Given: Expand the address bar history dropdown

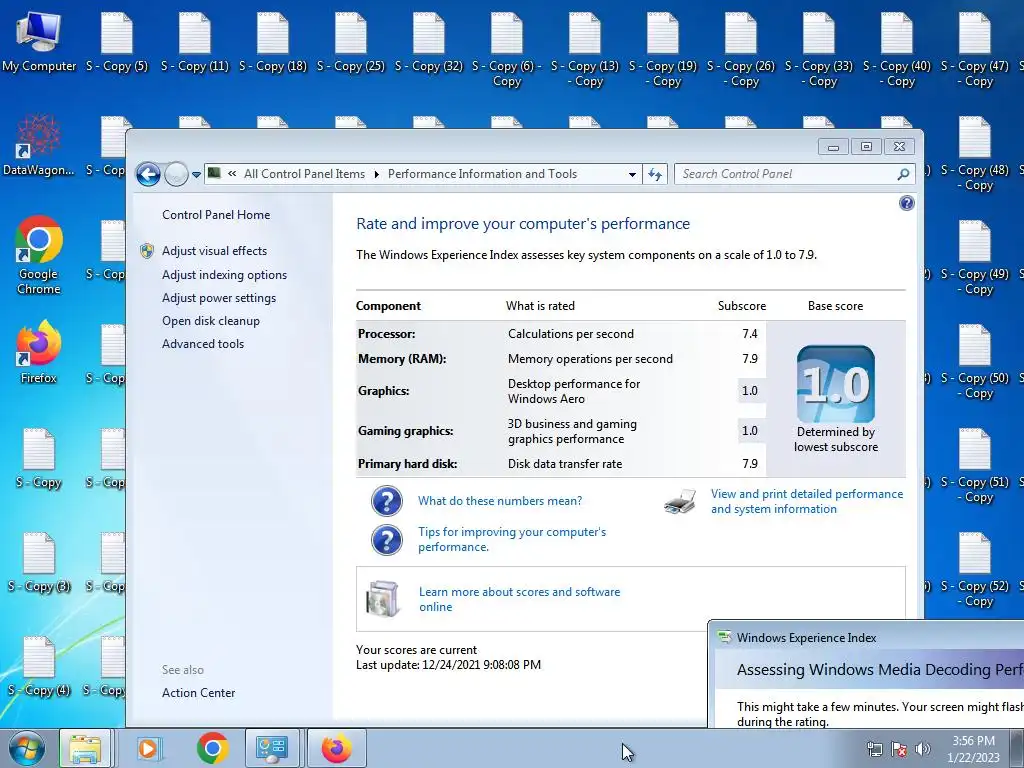Looking at the screenshot, I should (632, 174).
